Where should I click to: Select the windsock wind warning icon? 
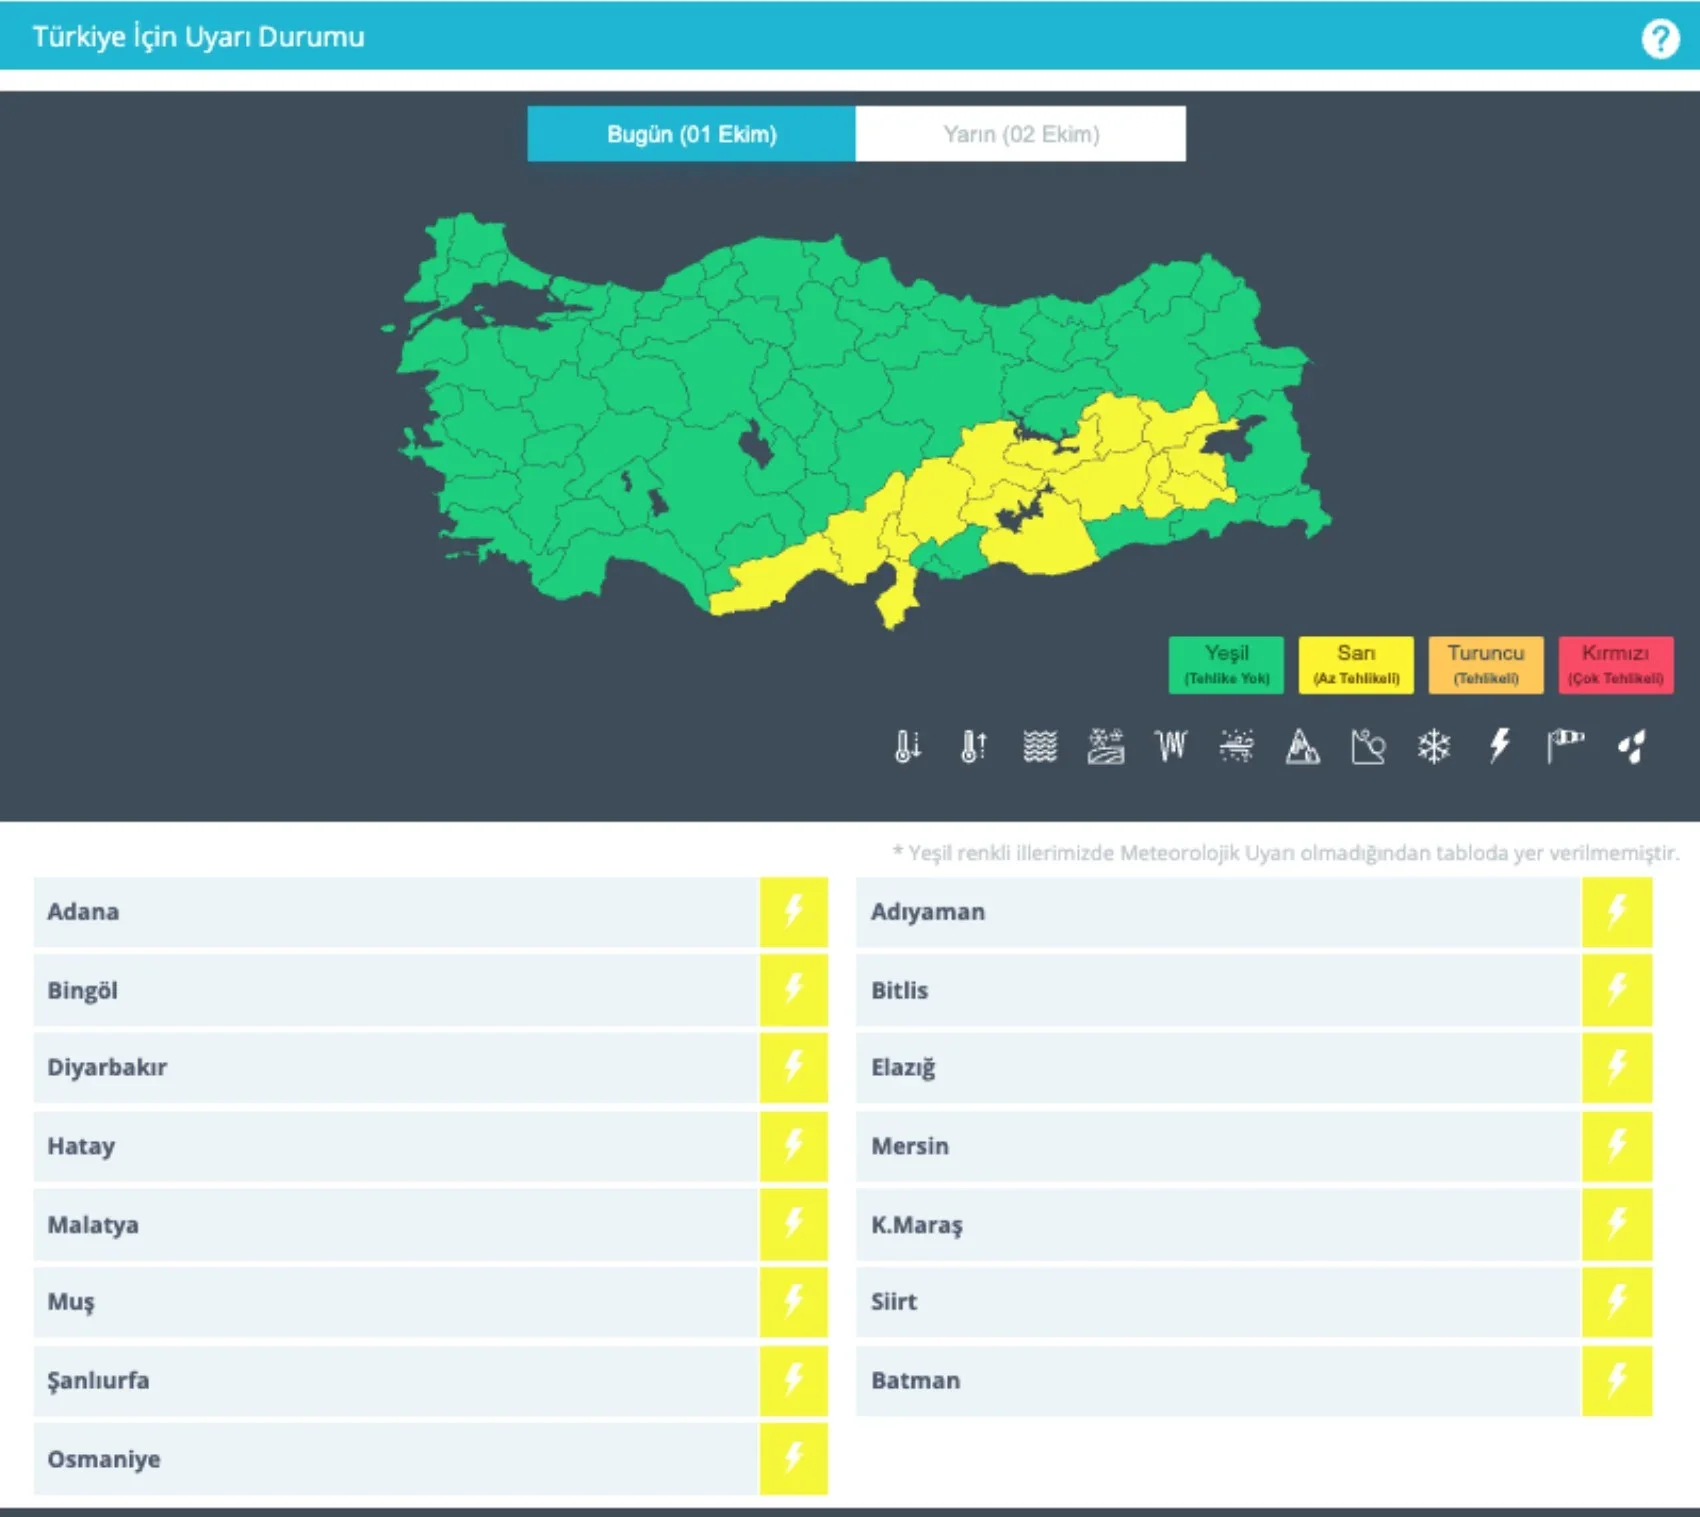pos(1565,746)
